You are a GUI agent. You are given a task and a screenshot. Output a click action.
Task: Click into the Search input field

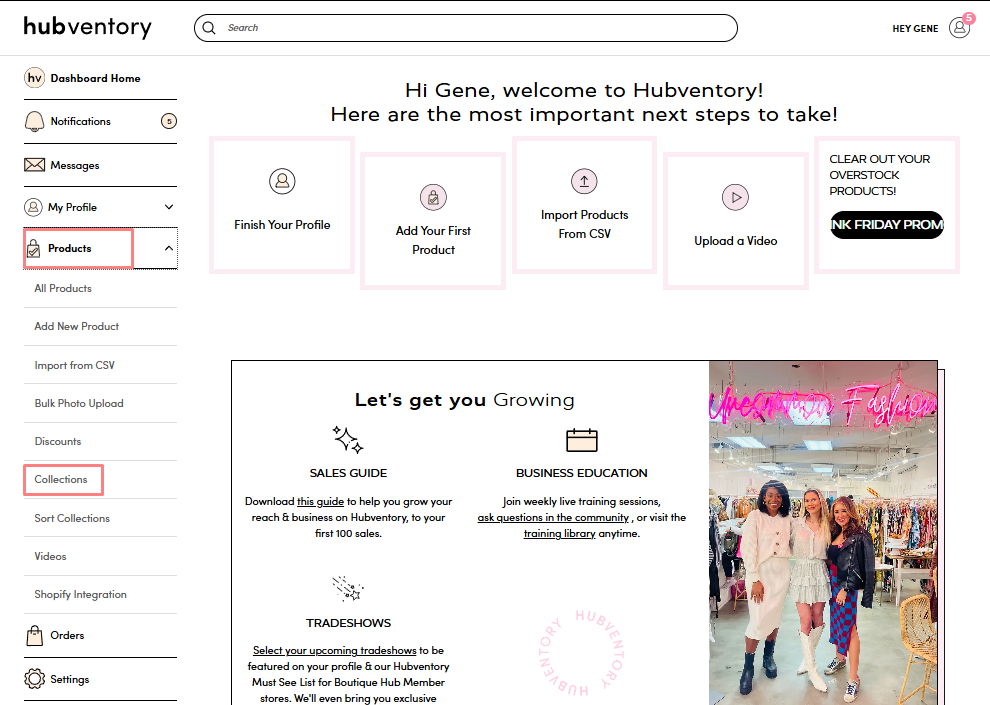(x=466, y=28)
